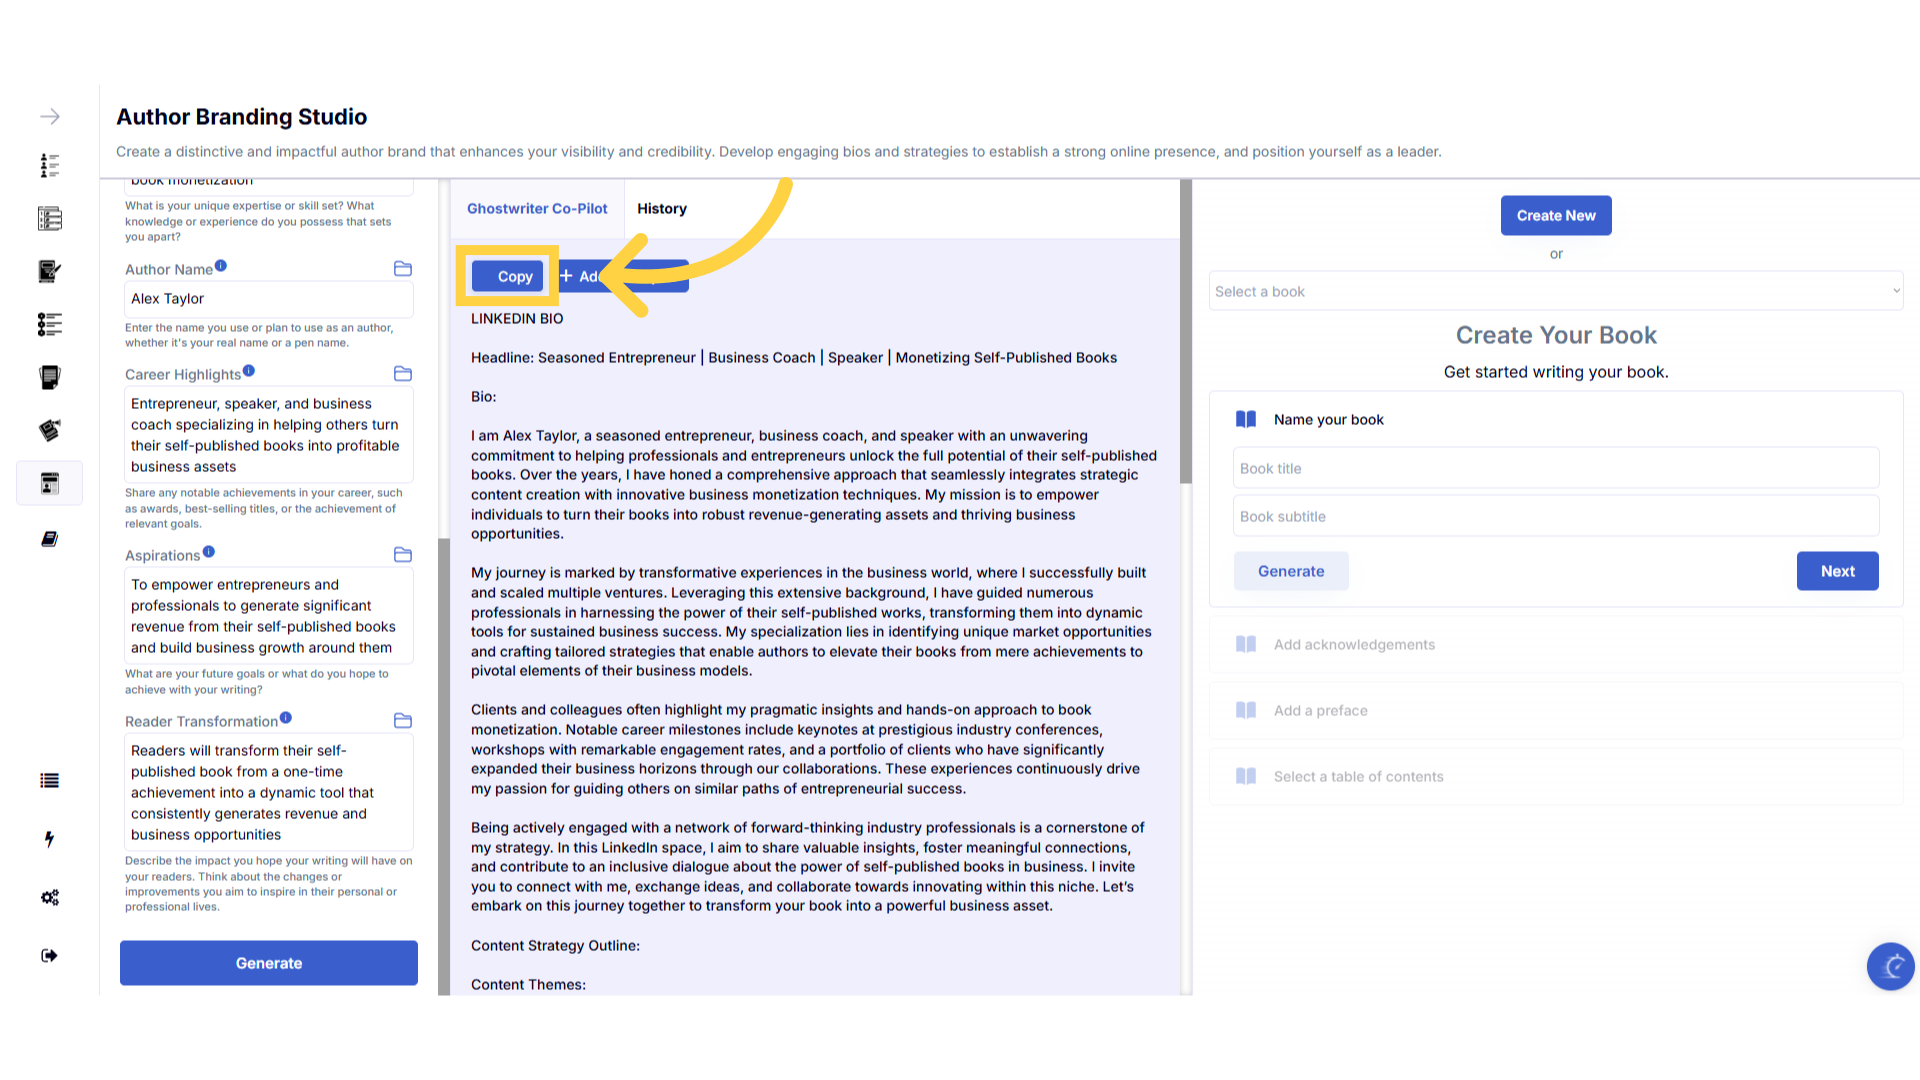This screenshot has height=1080, width=1920.
Task: Expand Select a table of contents step
Action: (x=1556, y=776)
